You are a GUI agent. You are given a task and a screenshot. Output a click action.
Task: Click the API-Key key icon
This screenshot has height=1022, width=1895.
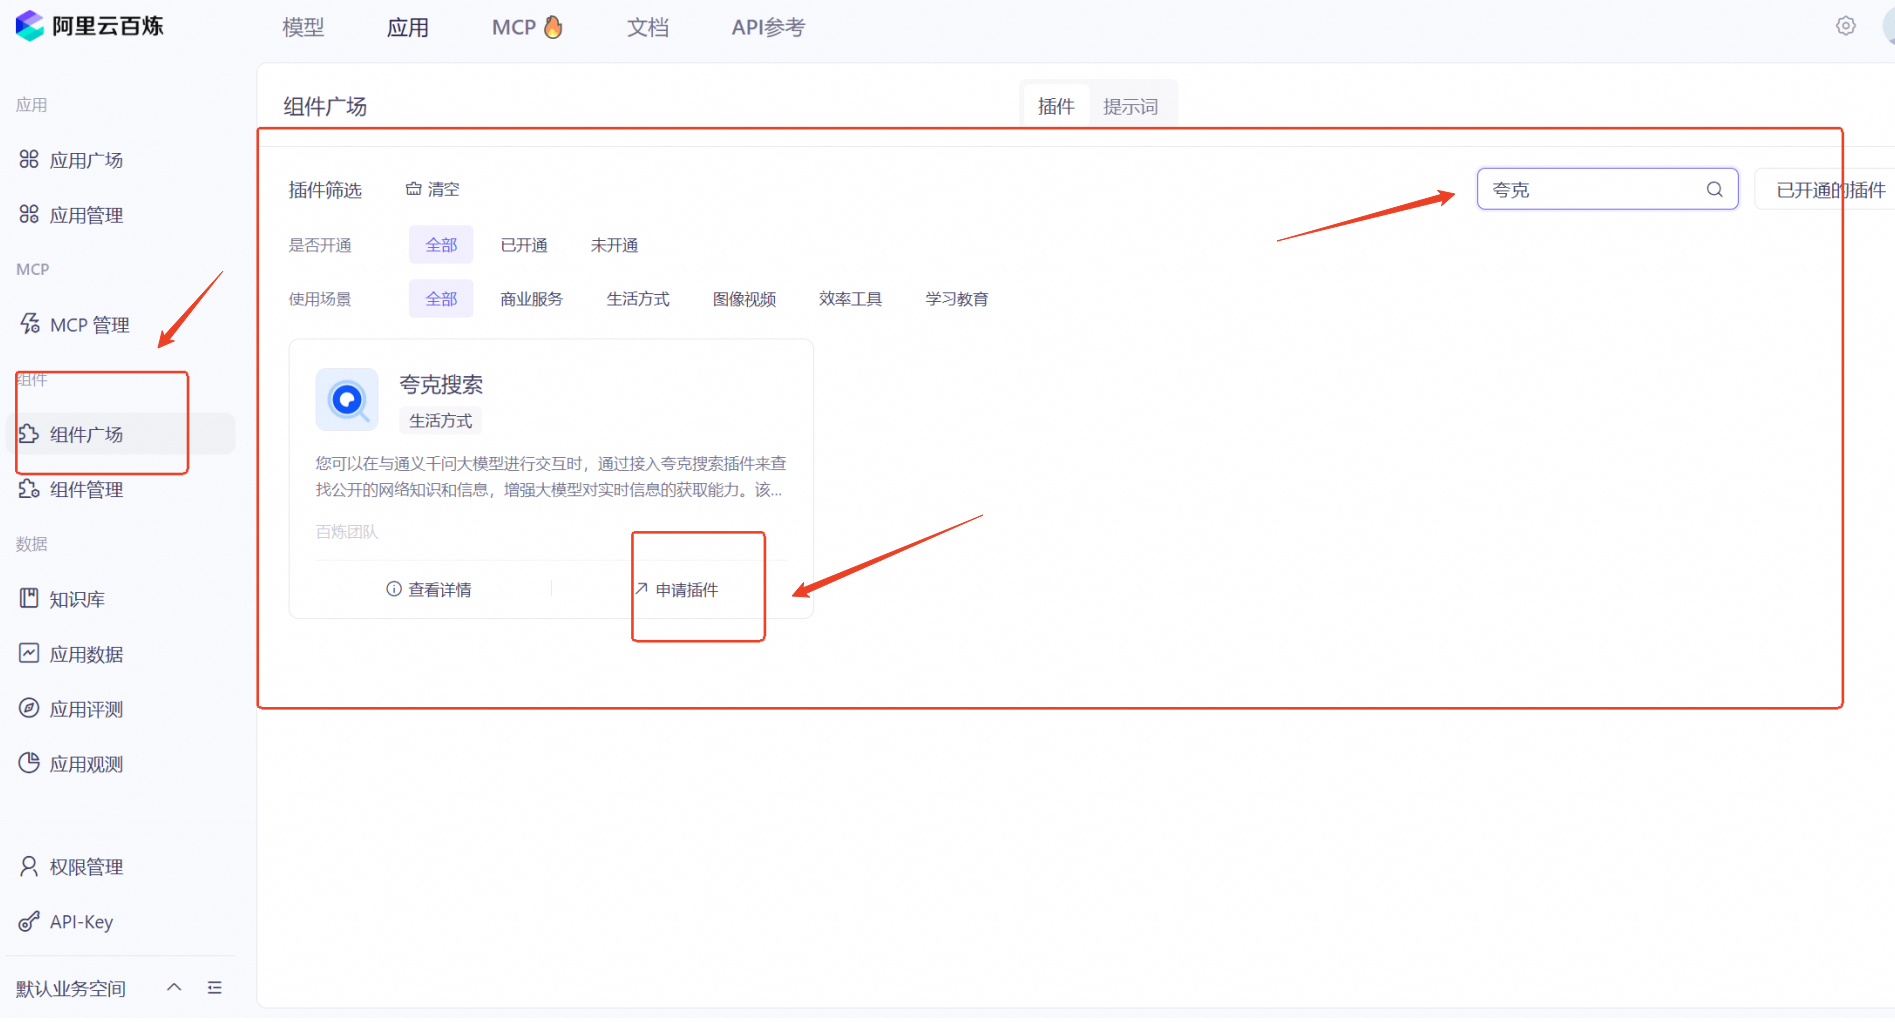(29, 921)
